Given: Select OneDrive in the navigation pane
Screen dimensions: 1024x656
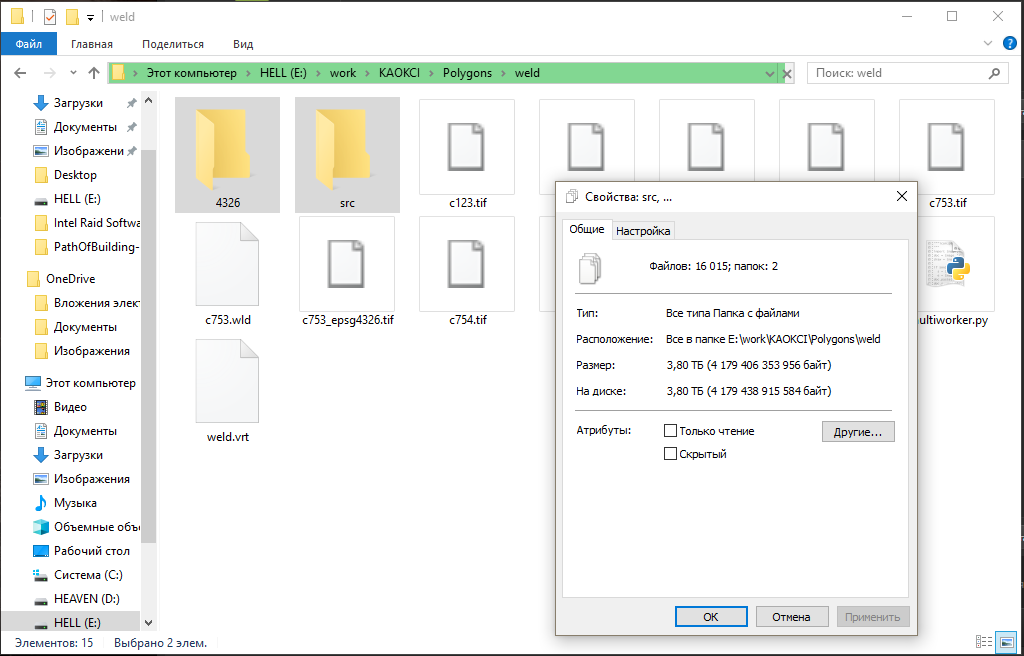Looking at the screenshot, I should [x=71, y=279].
